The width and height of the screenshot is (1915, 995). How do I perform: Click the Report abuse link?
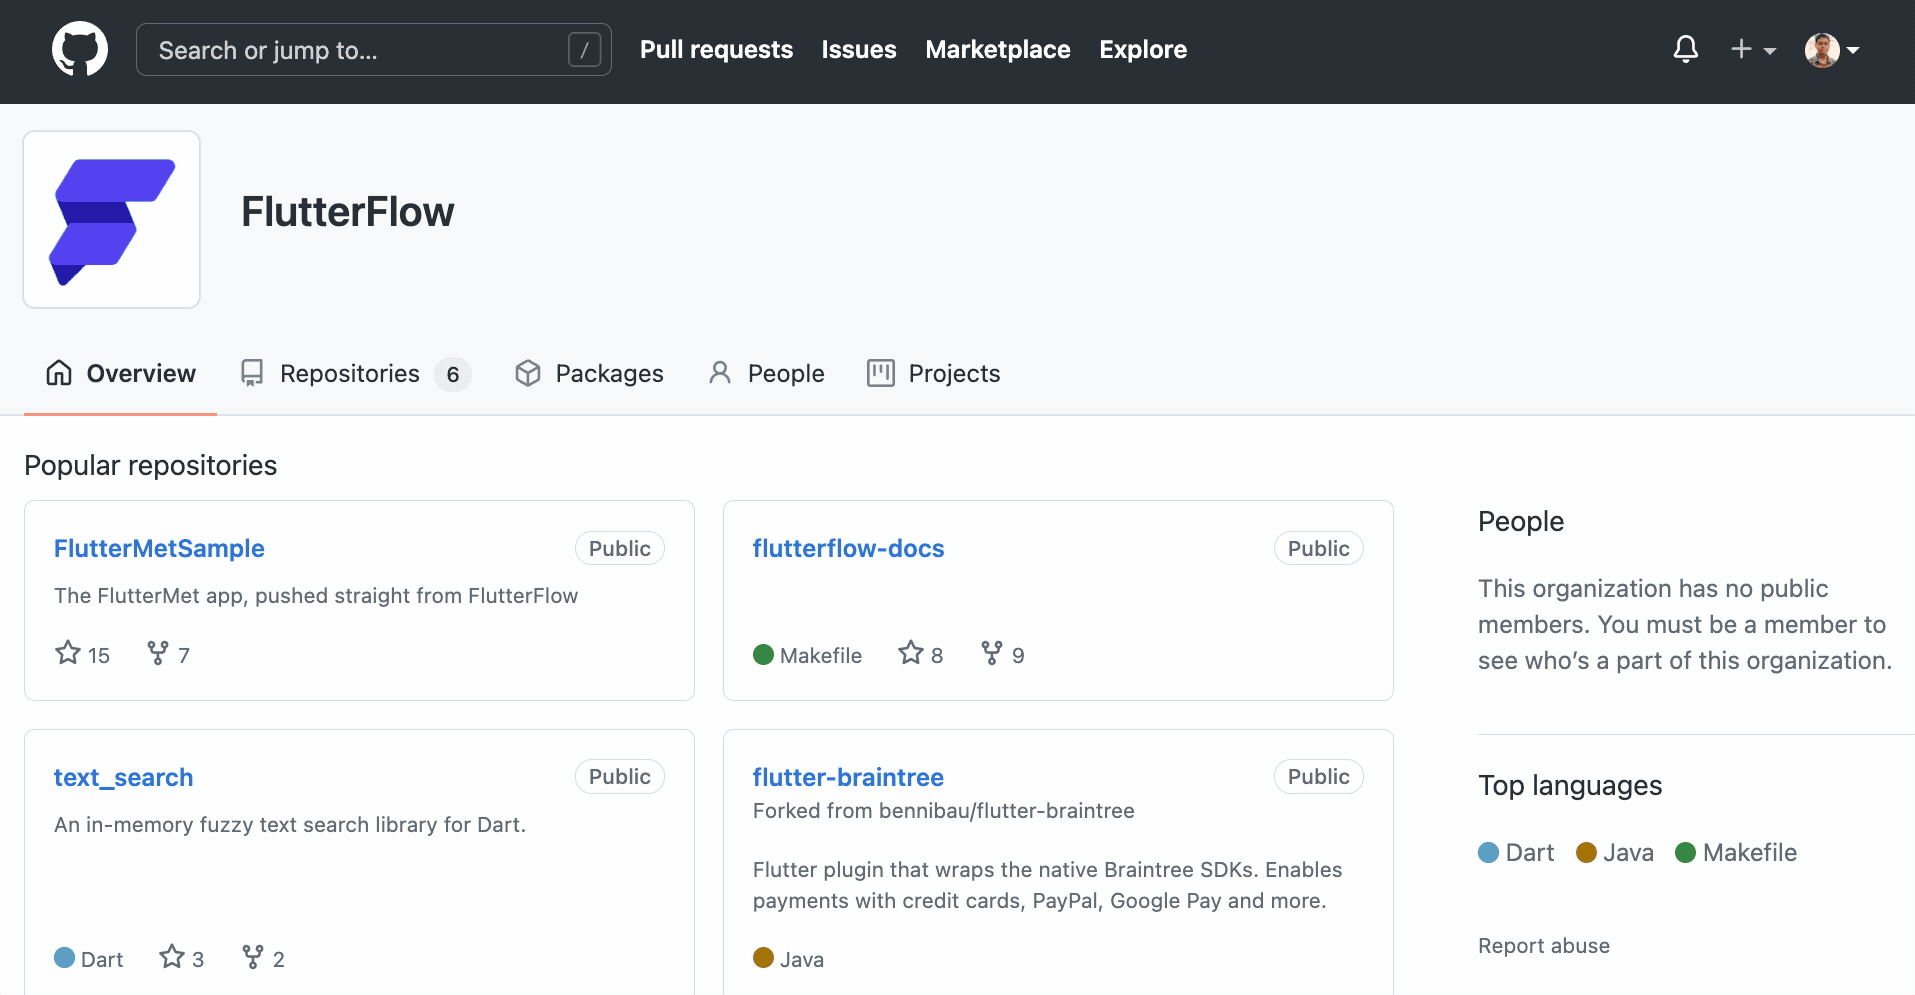(1544, 946)
